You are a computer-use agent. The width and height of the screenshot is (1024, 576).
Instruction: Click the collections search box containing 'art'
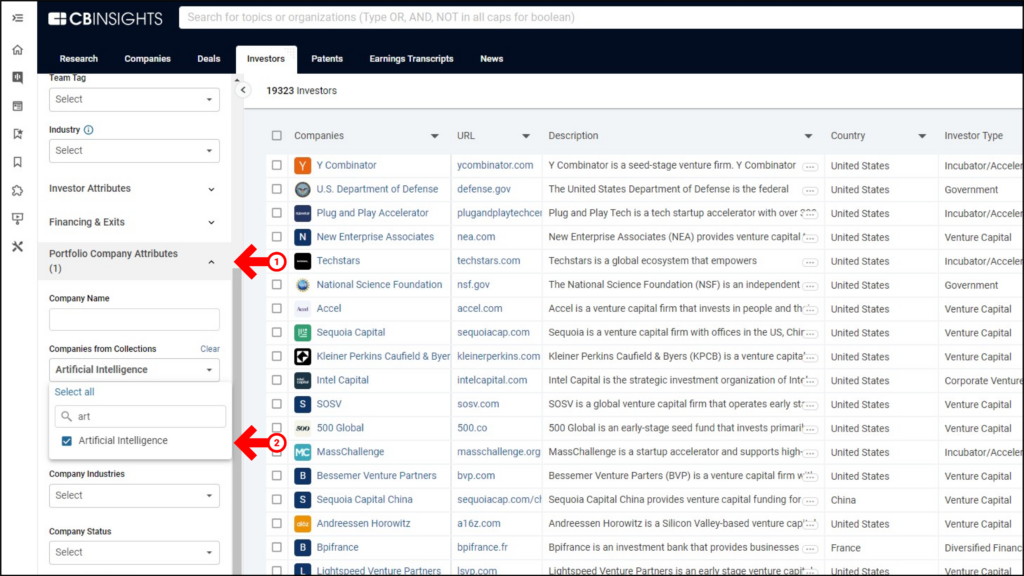pos(140,417)
